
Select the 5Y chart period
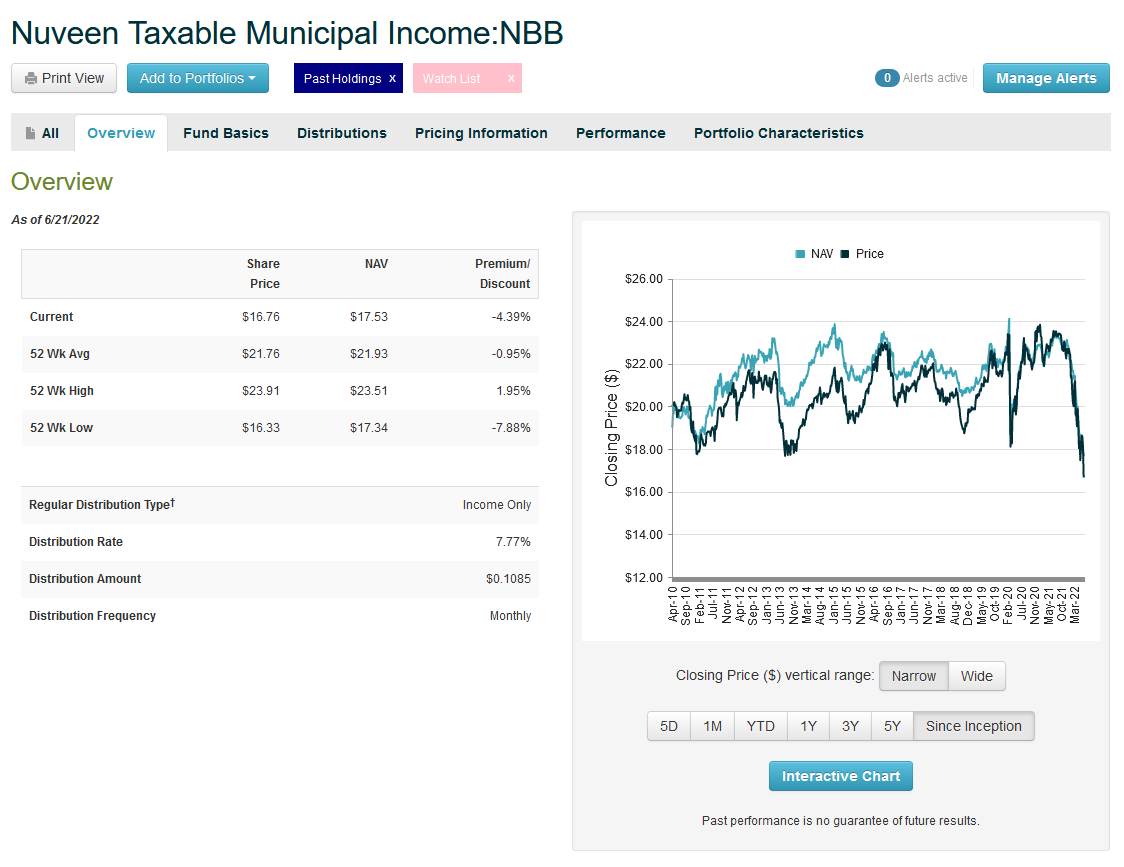click(x=892, y=726)
